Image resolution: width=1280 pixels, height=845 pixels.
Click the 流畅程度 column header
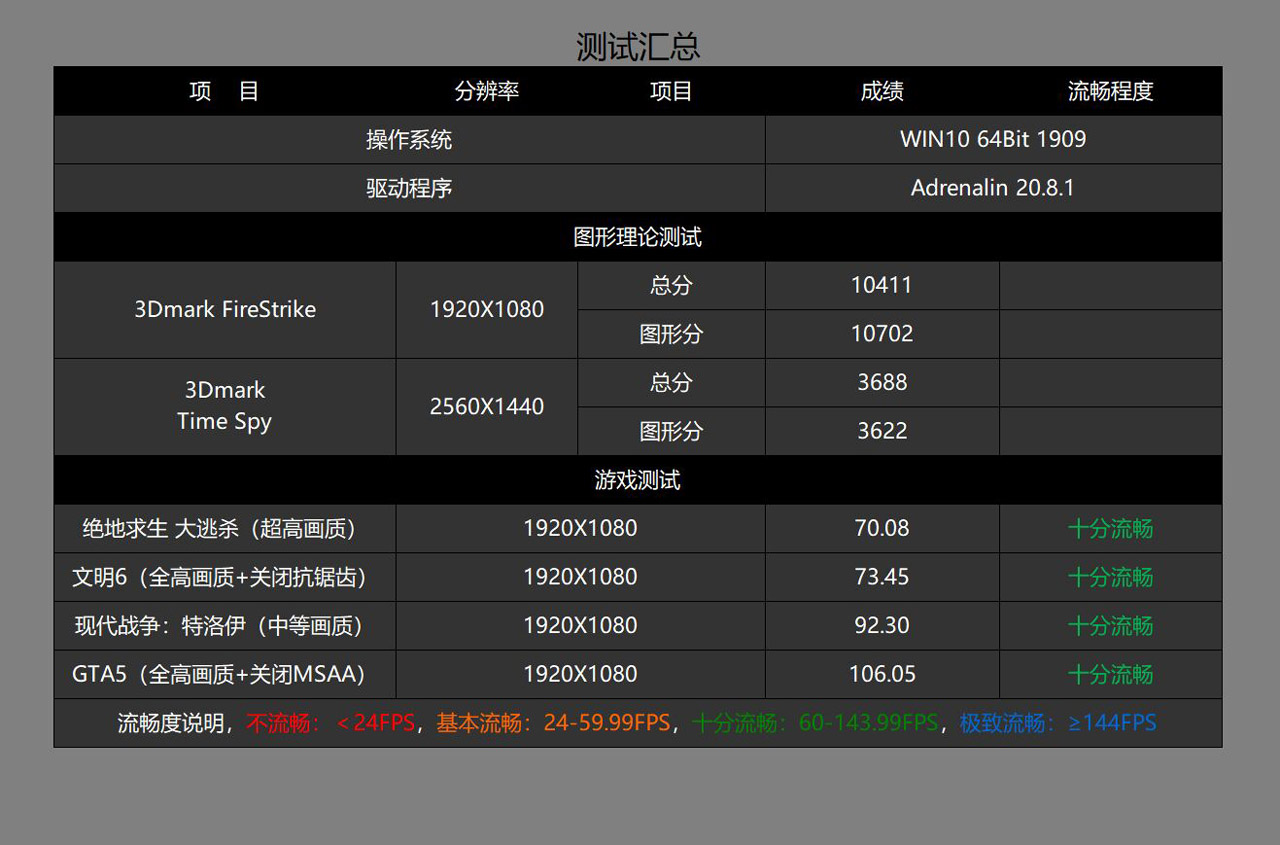pyautogui.click(x=1108, y=91)
